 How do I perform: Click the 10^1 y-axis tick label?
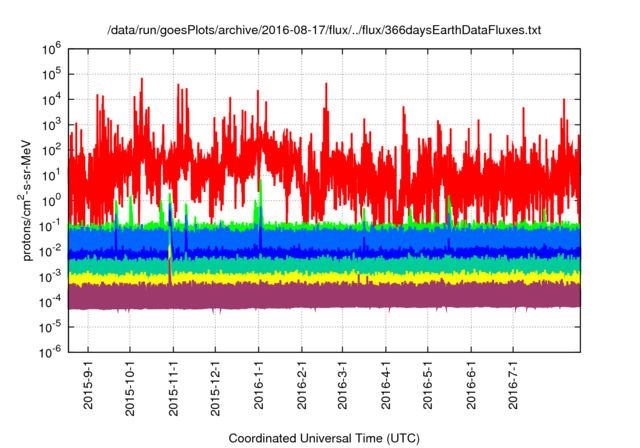pos(51,176)
